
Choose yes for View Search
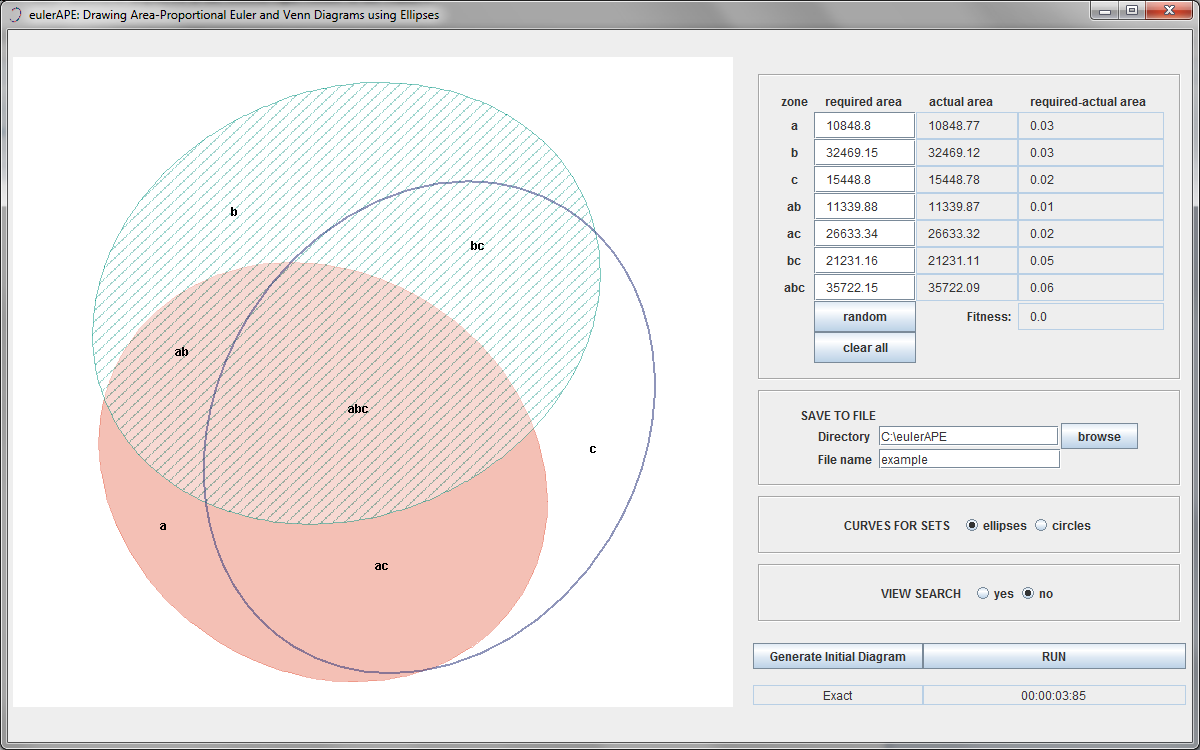point(983,593)
